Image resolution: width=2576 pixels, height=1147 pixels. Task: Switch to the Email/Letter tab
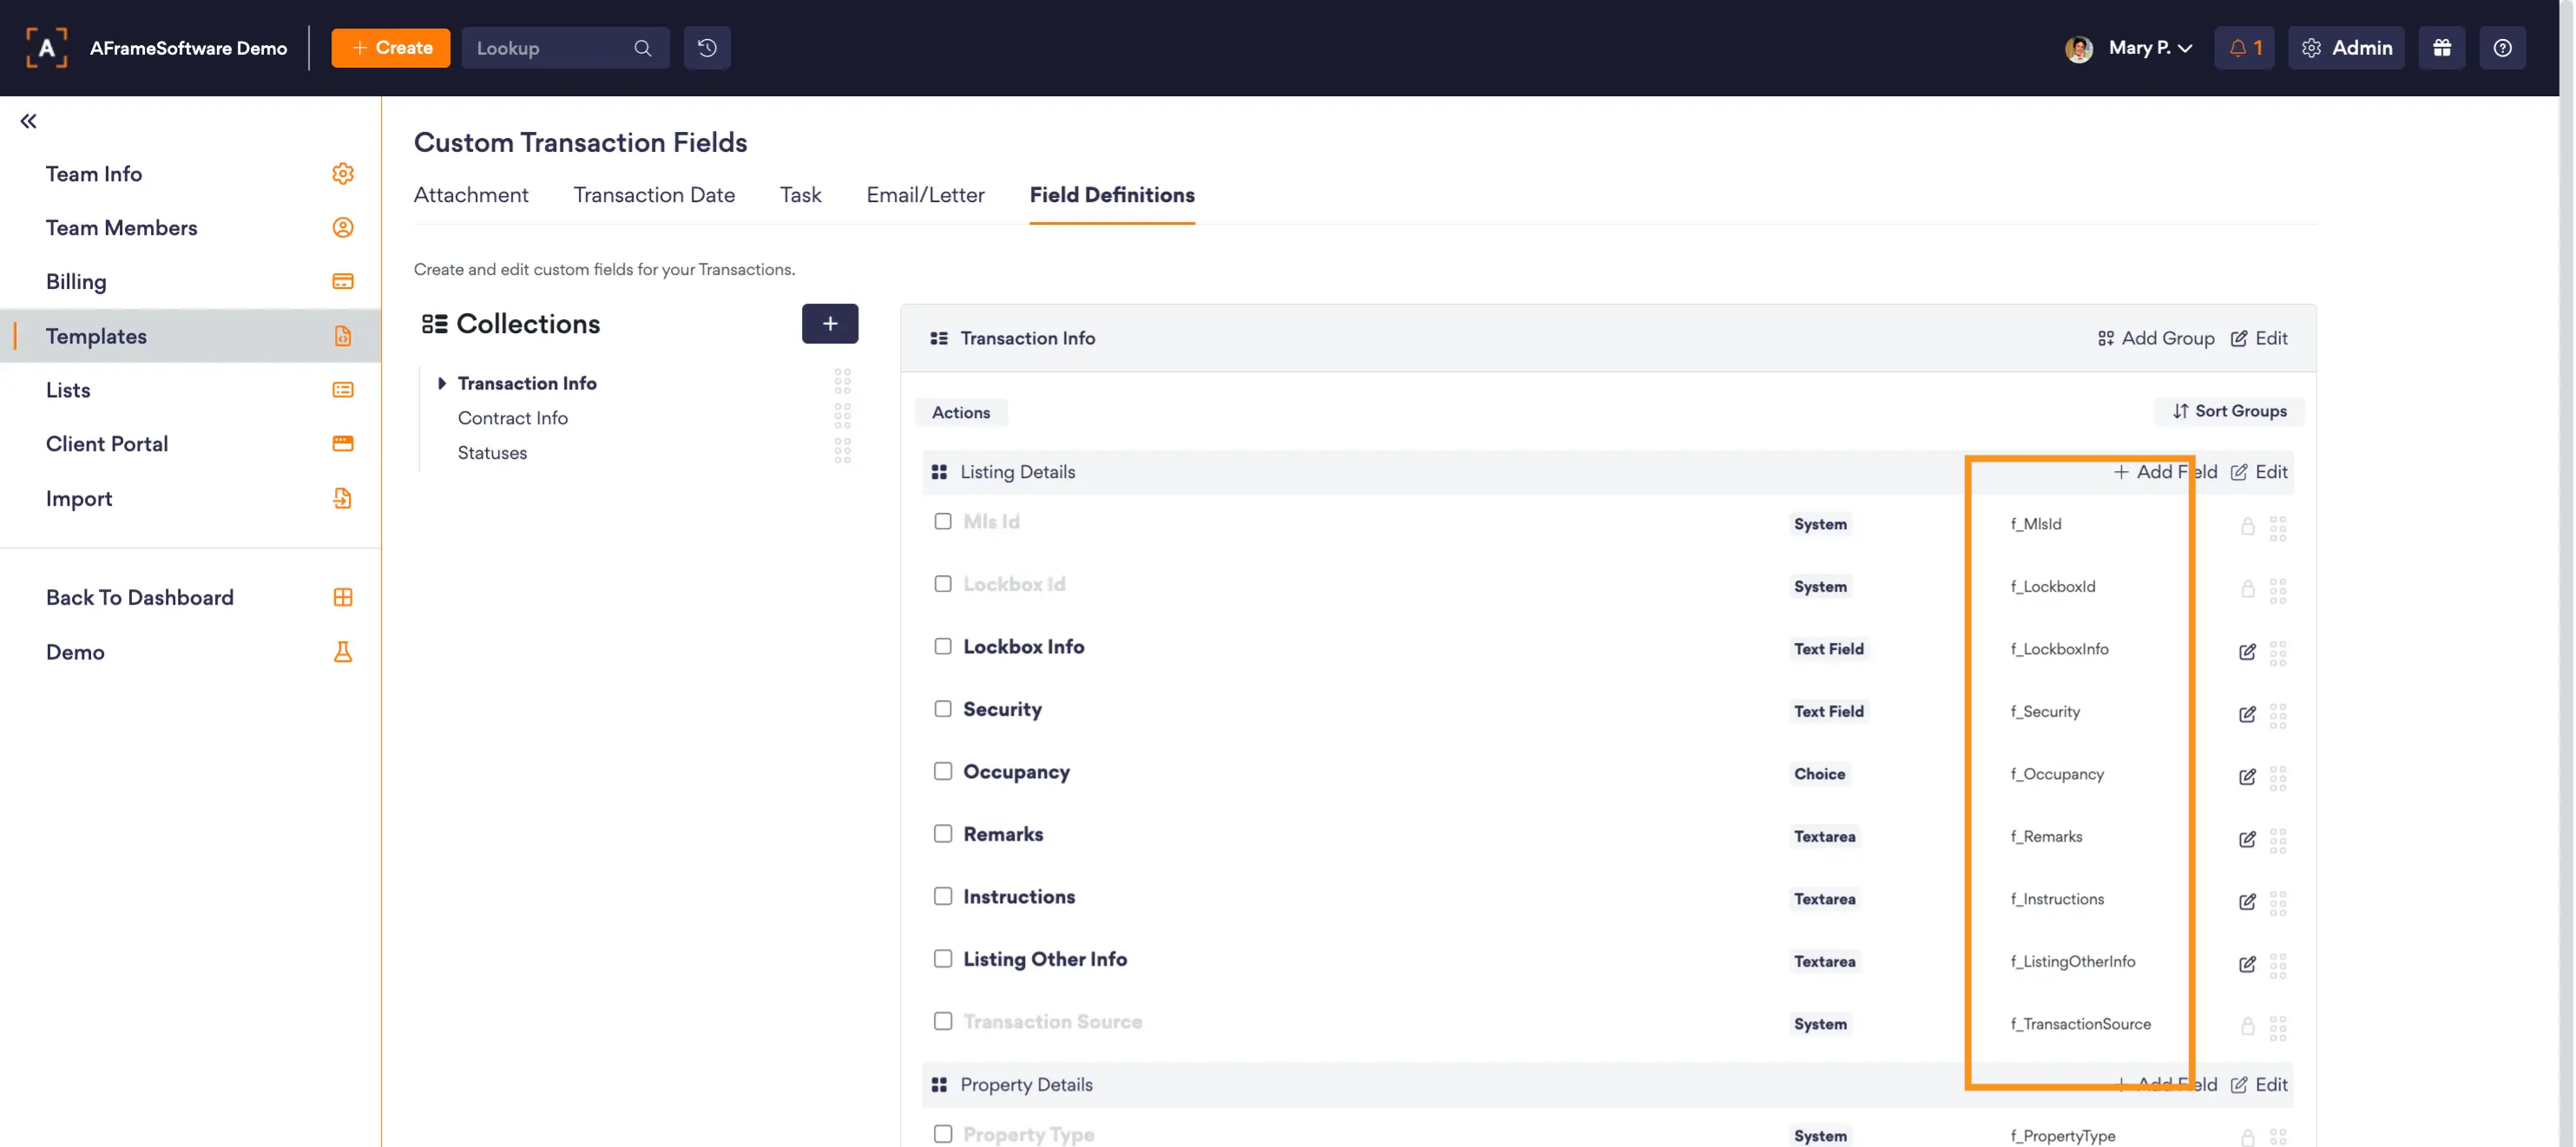[924, 195]
